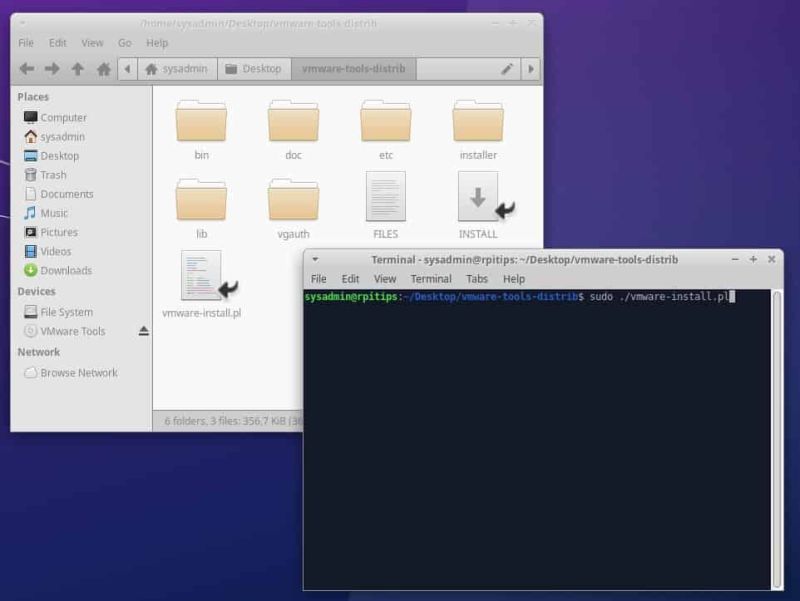
Task: Open the installer folder
Action: point(477,125)
